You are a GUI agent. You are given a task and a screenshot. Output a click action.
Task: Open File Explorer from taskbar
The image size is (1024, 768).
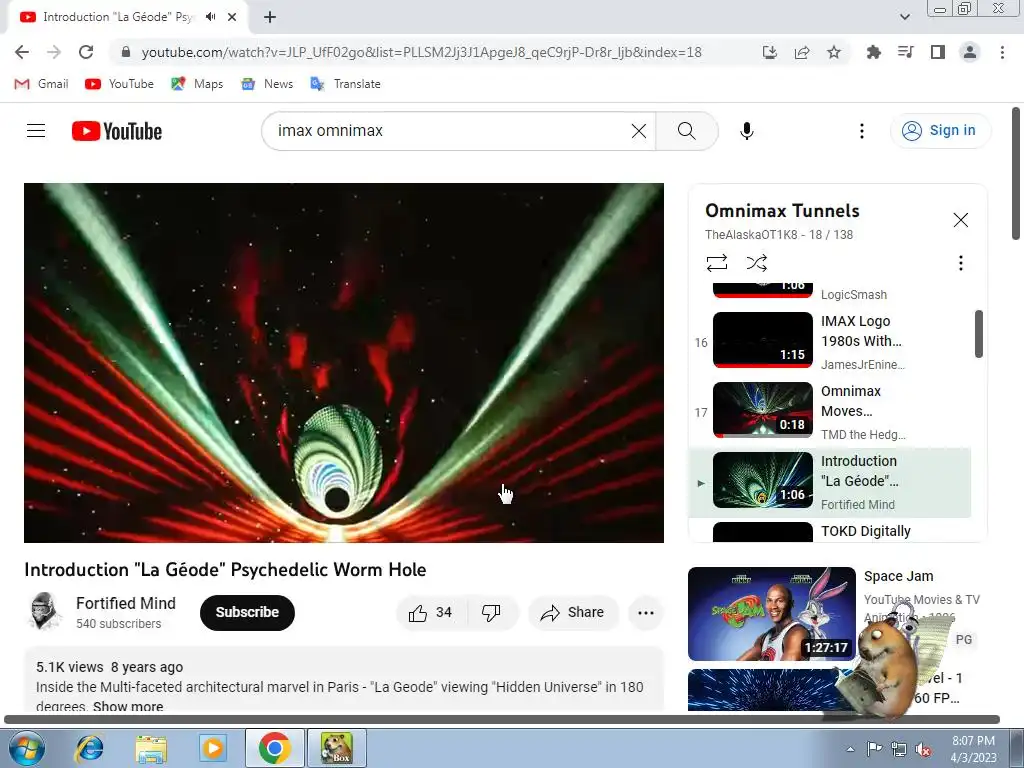tap(151, 748)
